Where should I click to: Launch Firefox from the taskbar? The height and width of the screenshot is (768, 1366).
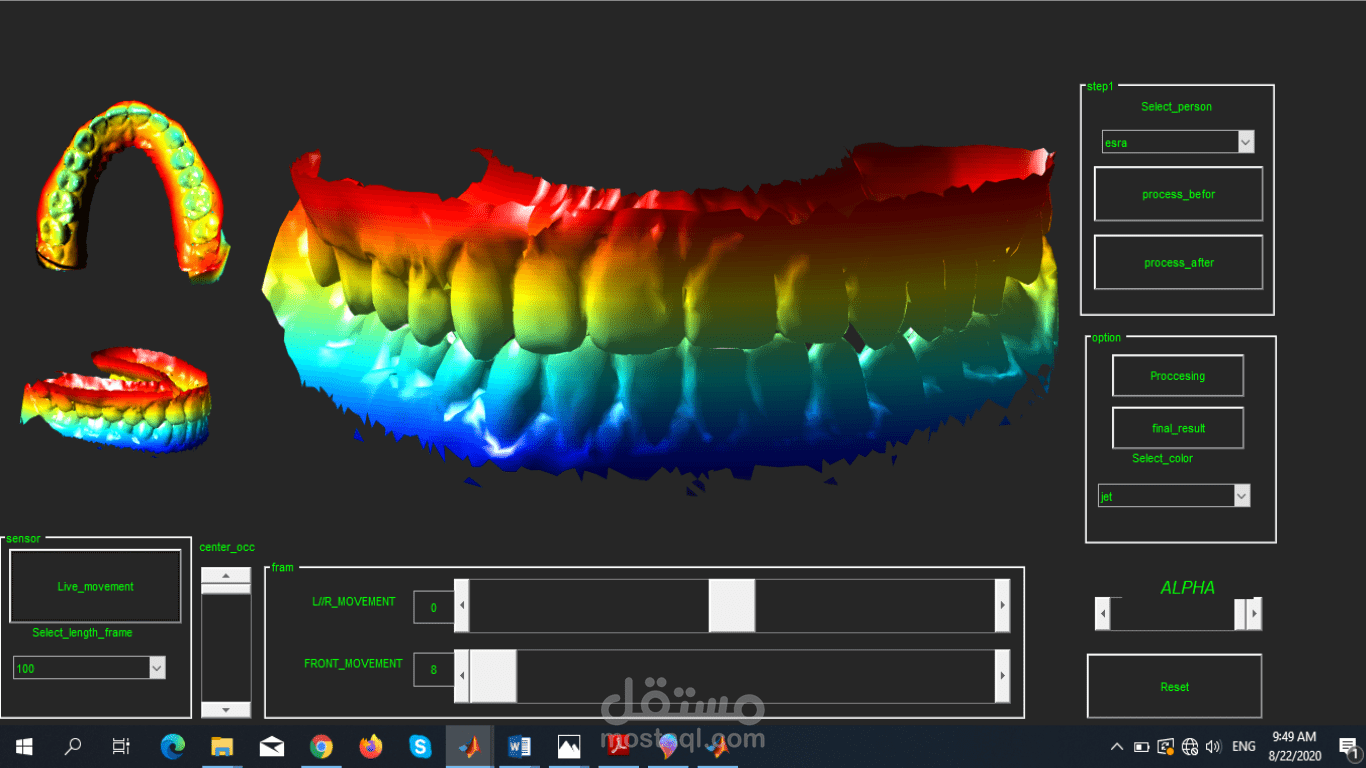(371, 746)
